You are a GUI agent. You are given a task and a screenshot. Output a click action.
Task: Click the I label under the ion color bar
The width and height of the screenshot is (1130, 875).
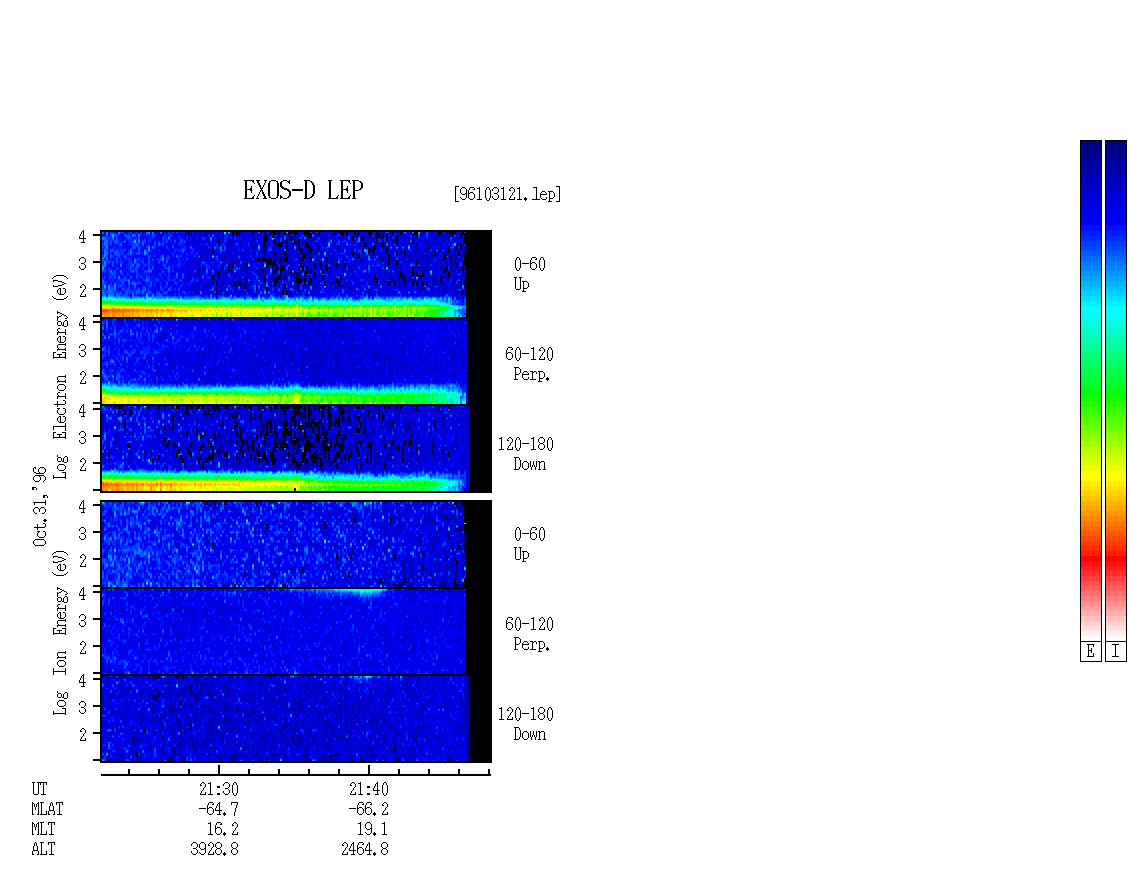[x=1116, y=651]
